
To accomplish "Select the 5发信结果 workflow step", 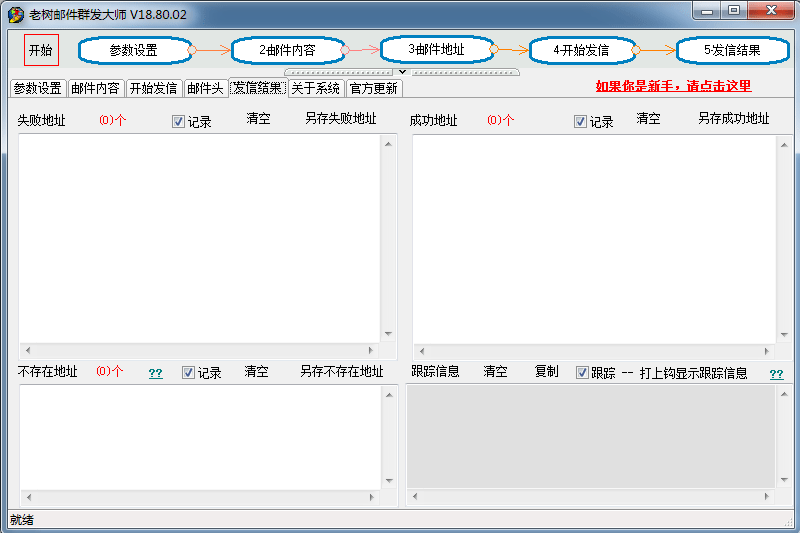I will coord(733,50).
